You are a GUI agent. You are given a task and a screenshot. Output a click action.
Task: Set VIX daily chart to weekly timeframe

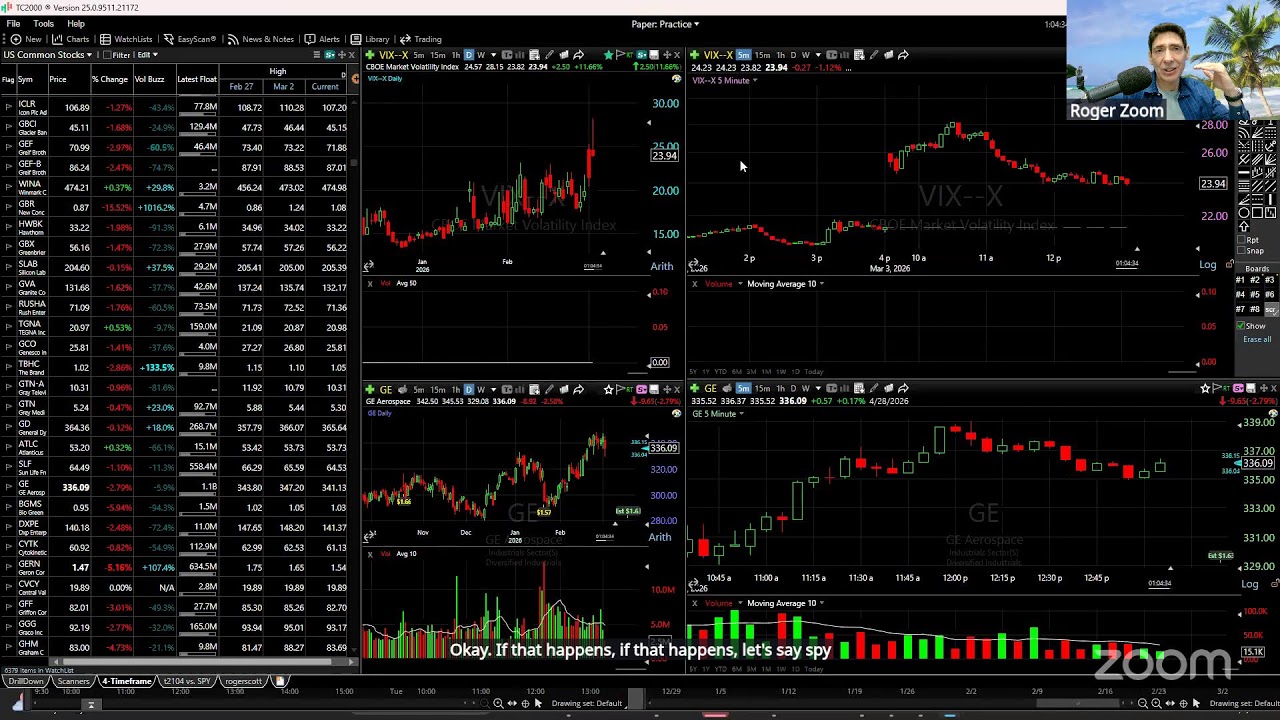pyautogui.click(x=481, y=55)
